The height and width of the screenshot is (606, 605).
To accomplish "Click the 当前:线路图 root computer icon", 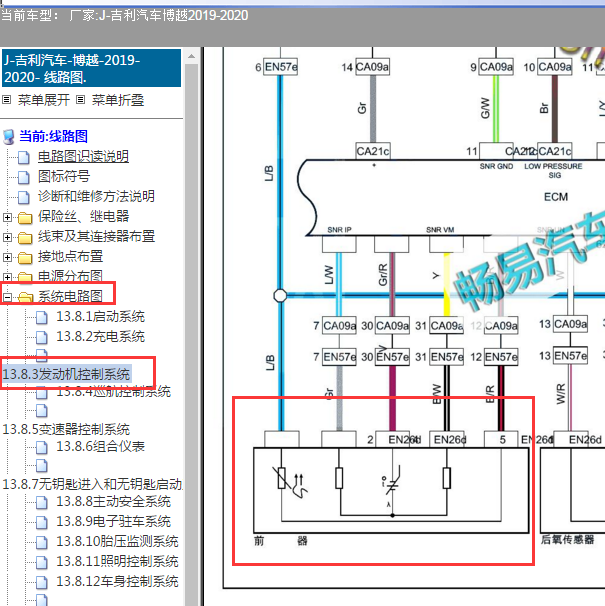I will (x=9, y=136).
